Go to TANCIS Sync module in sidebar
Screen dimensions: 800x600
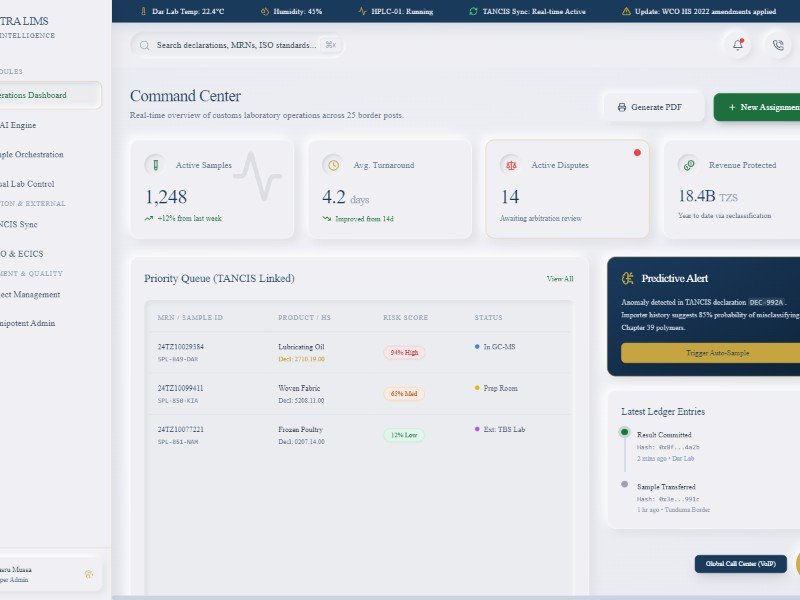coord(25,224)
